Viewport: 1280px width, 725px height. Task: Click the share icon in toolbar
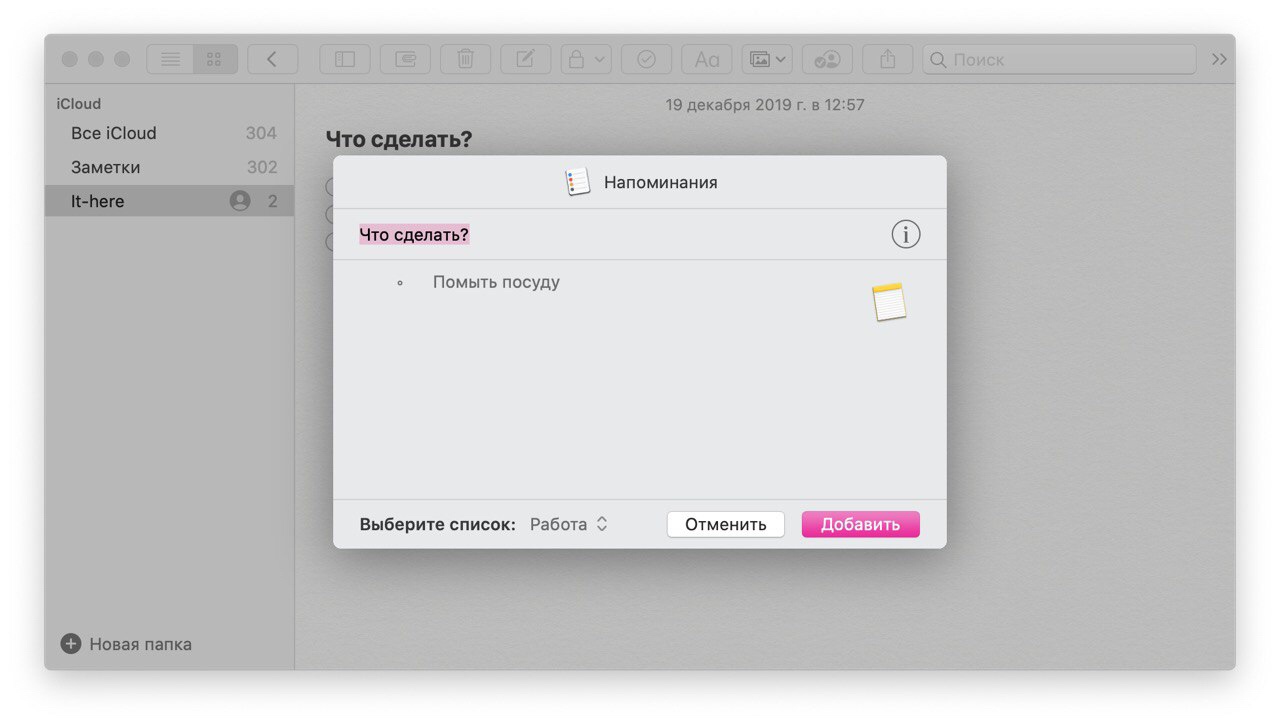click(888, 60)
